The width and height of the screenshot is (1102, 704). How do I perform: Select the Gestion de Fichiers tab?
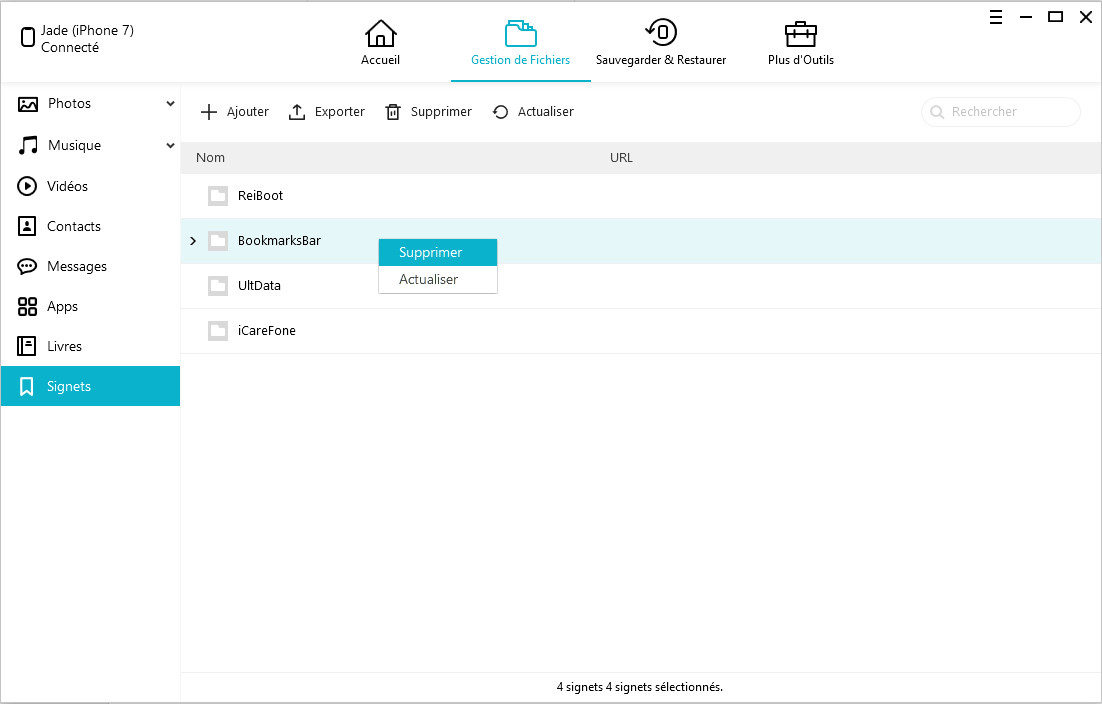520,43
